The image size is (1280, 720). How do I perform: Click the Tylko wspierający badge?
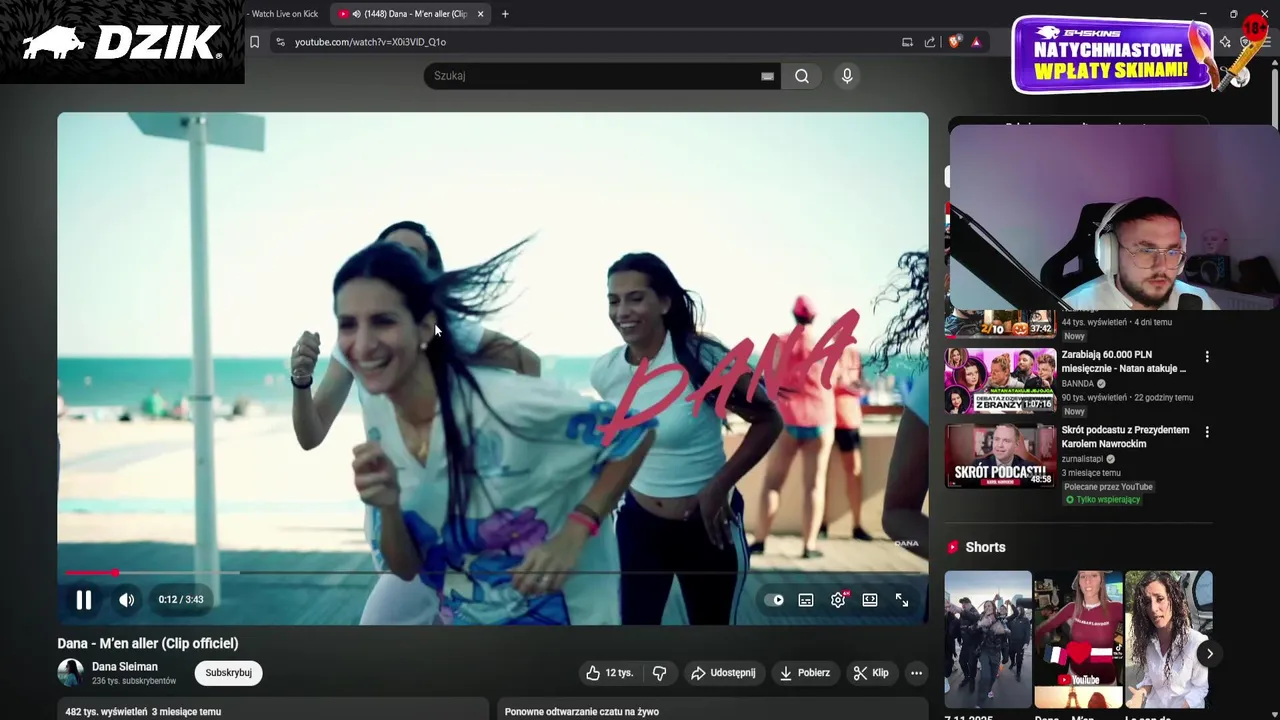click(1103, 500)
